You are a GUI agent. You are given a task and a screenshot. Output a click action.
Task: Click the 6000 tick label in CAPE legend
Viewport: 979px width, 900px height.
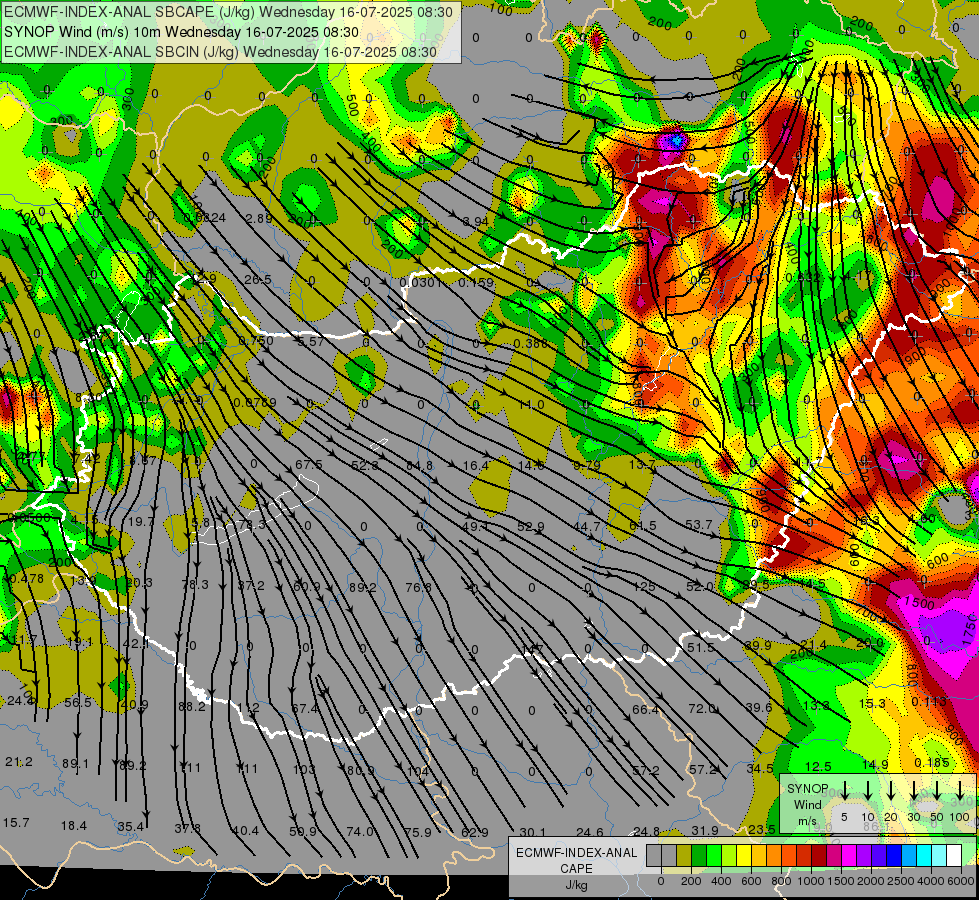960,881
